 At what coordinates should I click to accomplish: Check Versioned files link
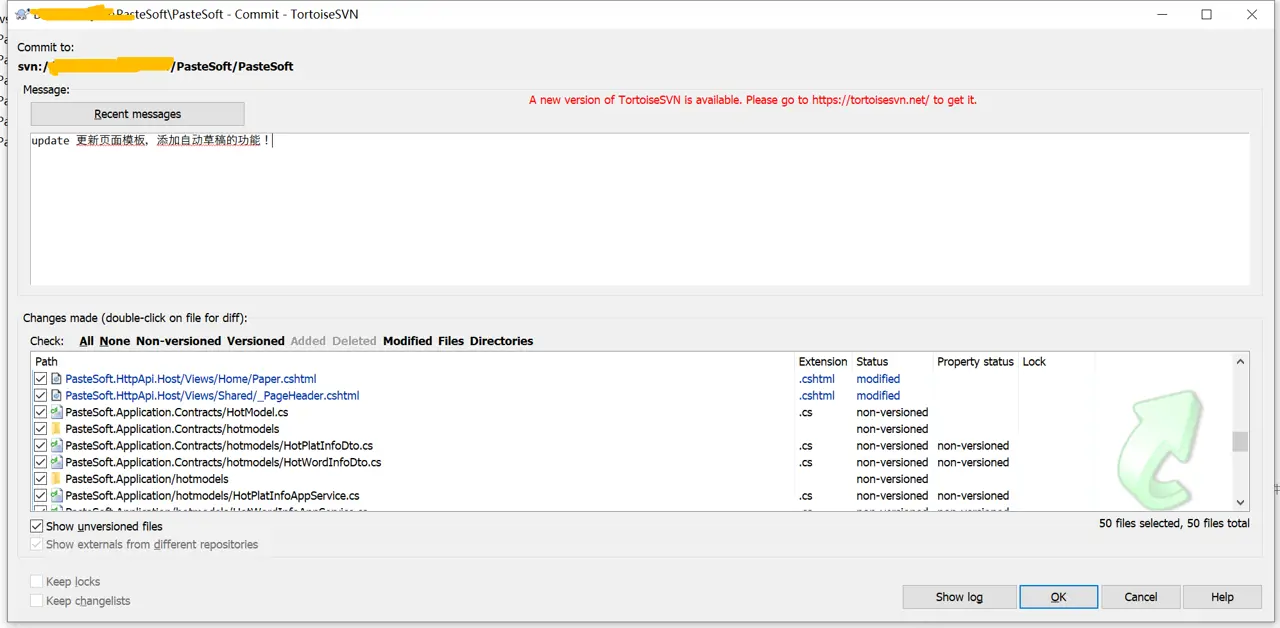(x=256, y=341)
